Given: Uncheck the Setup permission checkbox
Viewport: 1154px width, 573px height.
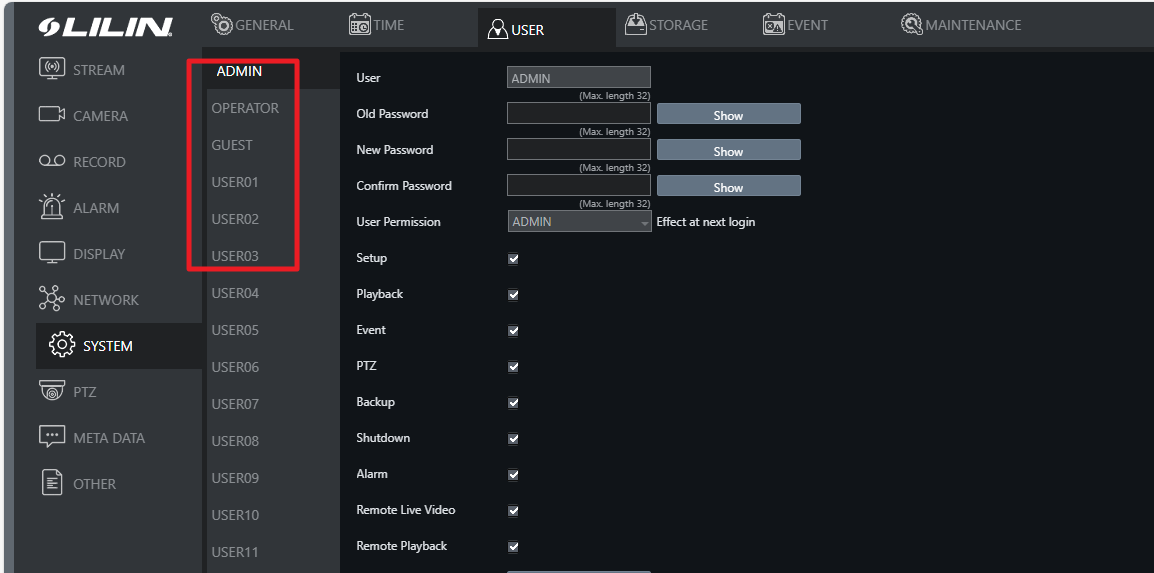Looking at the screenshot, I should click(x=513, y=258).
